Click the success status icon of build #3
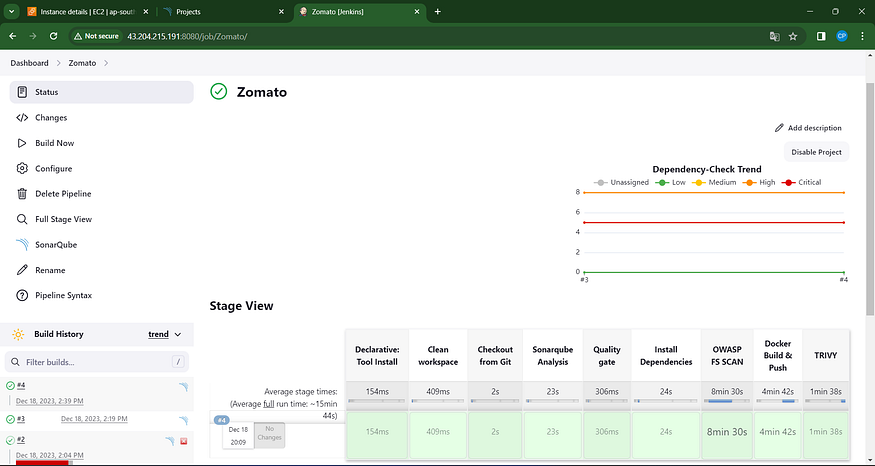The image size is (875, 466). (10, 419)
